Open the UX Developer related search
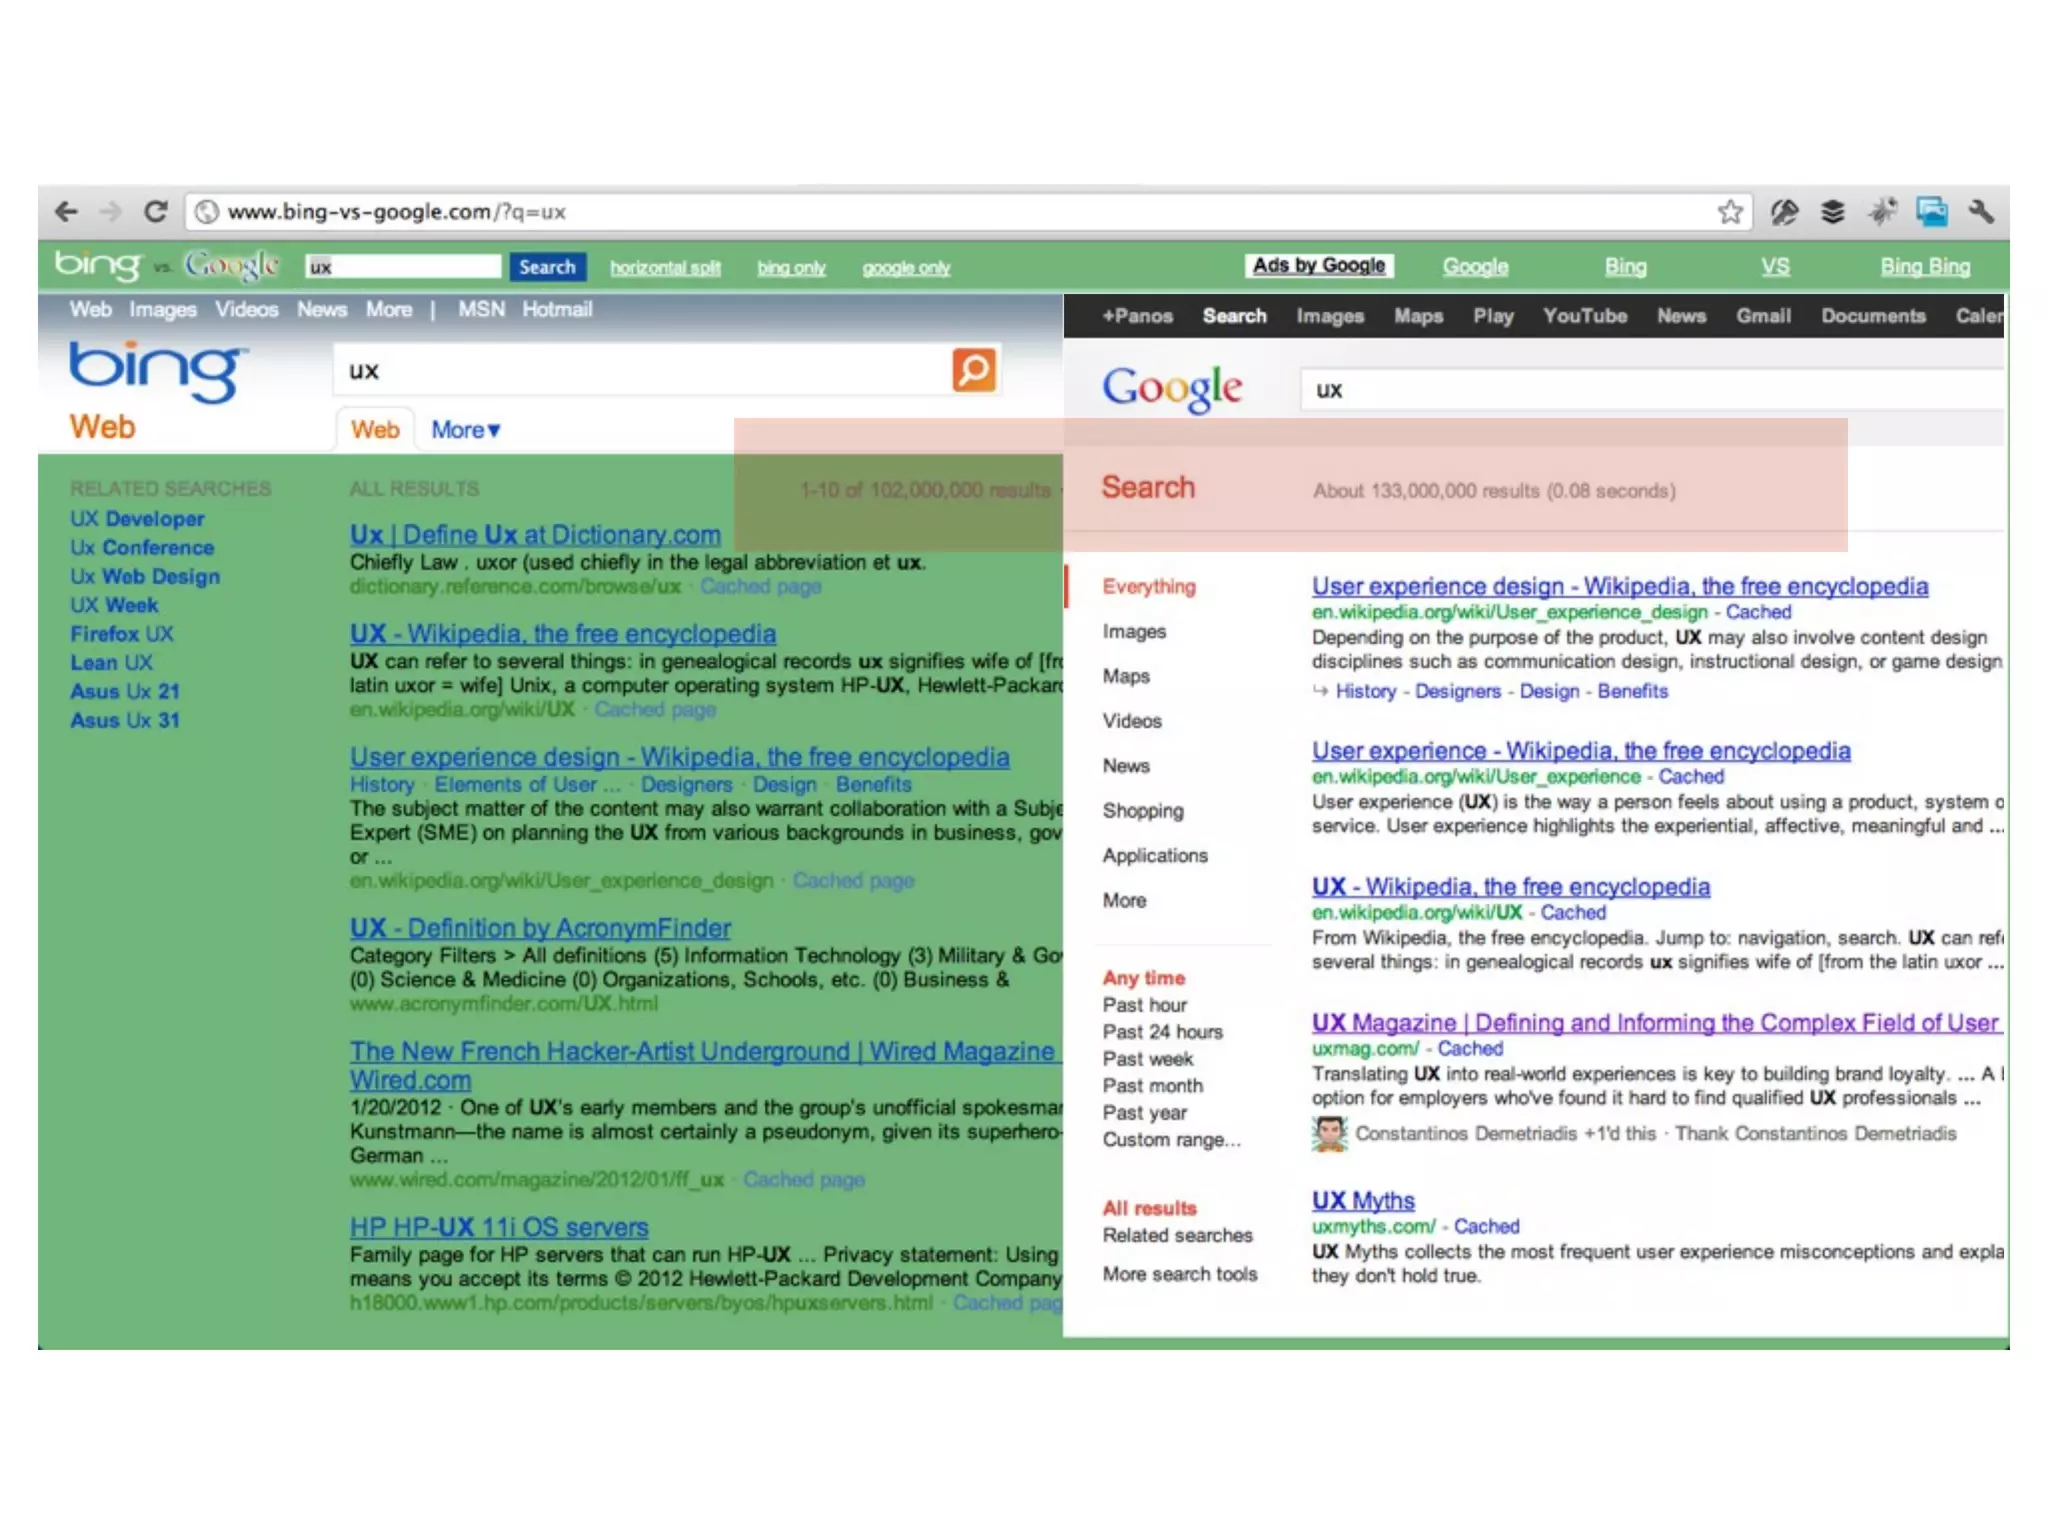The height and width of the screenshot is (1536, 2048). [x=137, y=519]
